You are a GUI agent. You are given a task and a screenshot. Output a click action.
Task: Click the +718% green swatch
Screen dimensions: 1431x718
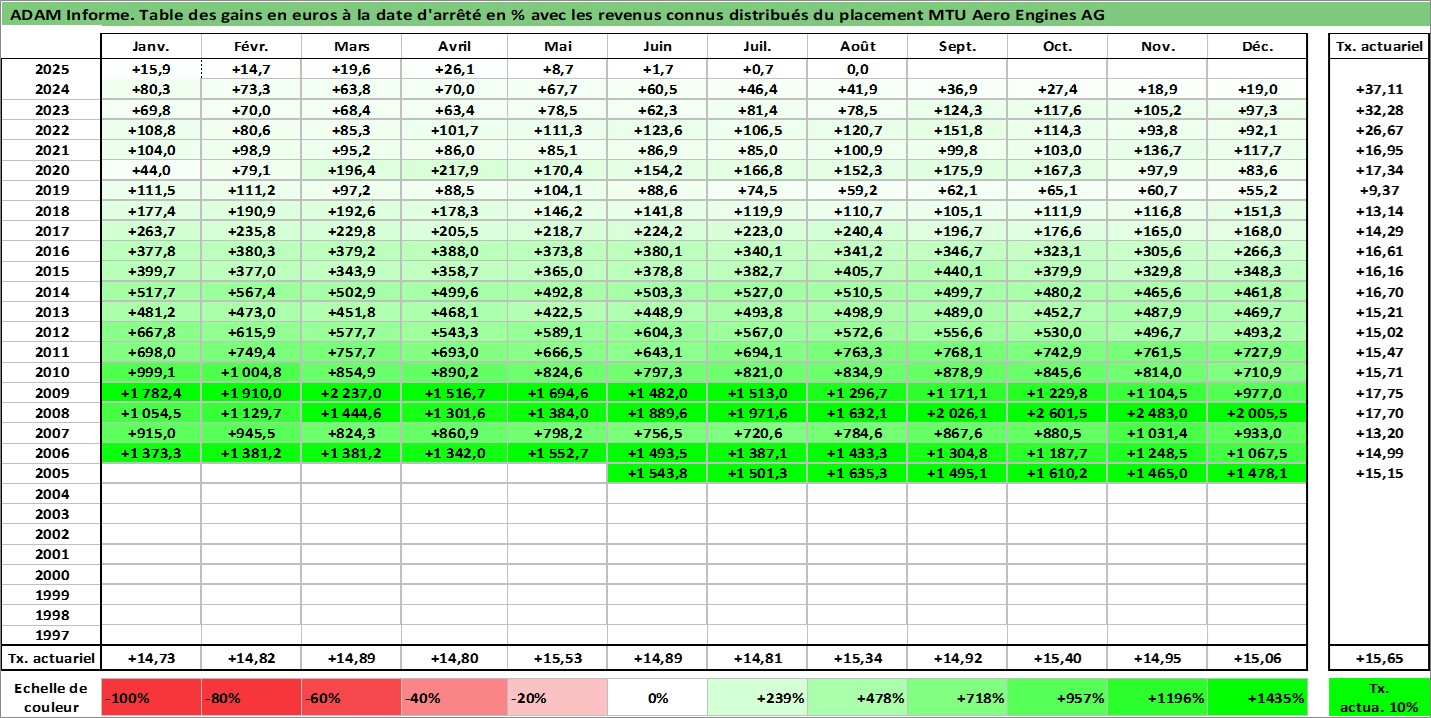tap(957, 698)
